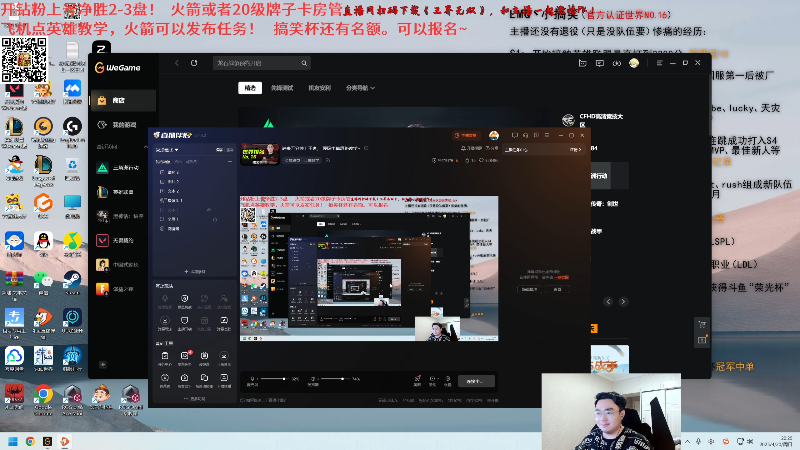The image size is (800, 450).
Task: Collapse WeGame sidebar with bottom arrow button
Action: click(103, 365)
